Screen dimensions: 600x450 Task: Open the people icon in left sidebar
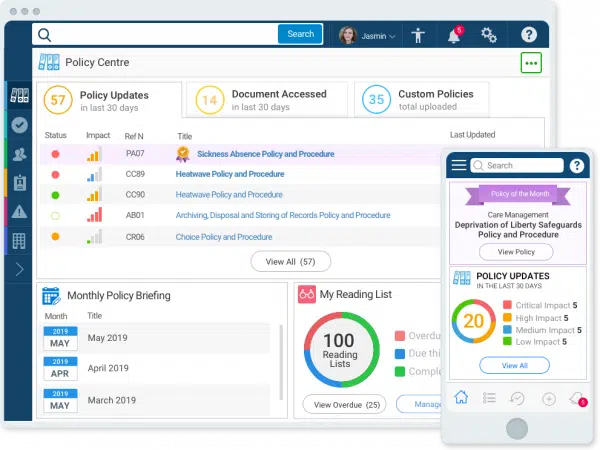(19, 154)
